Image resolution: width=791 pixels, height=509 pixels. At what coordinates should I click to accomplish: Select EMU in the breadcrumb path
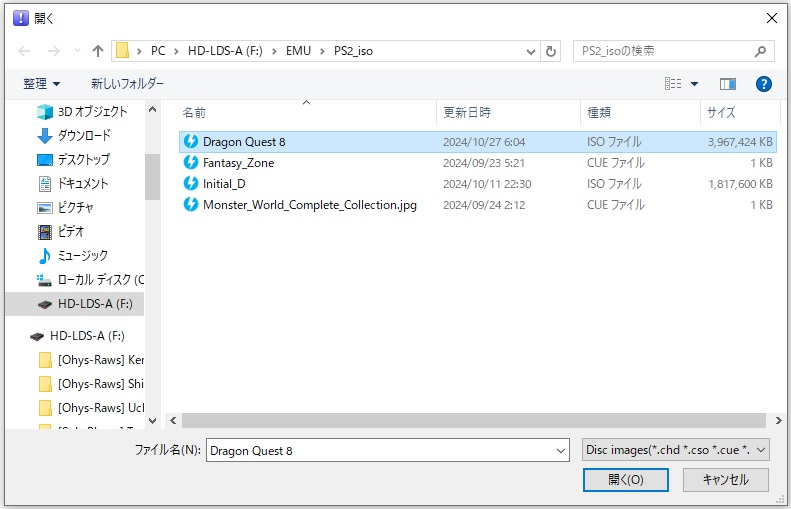tap(298, 51)
